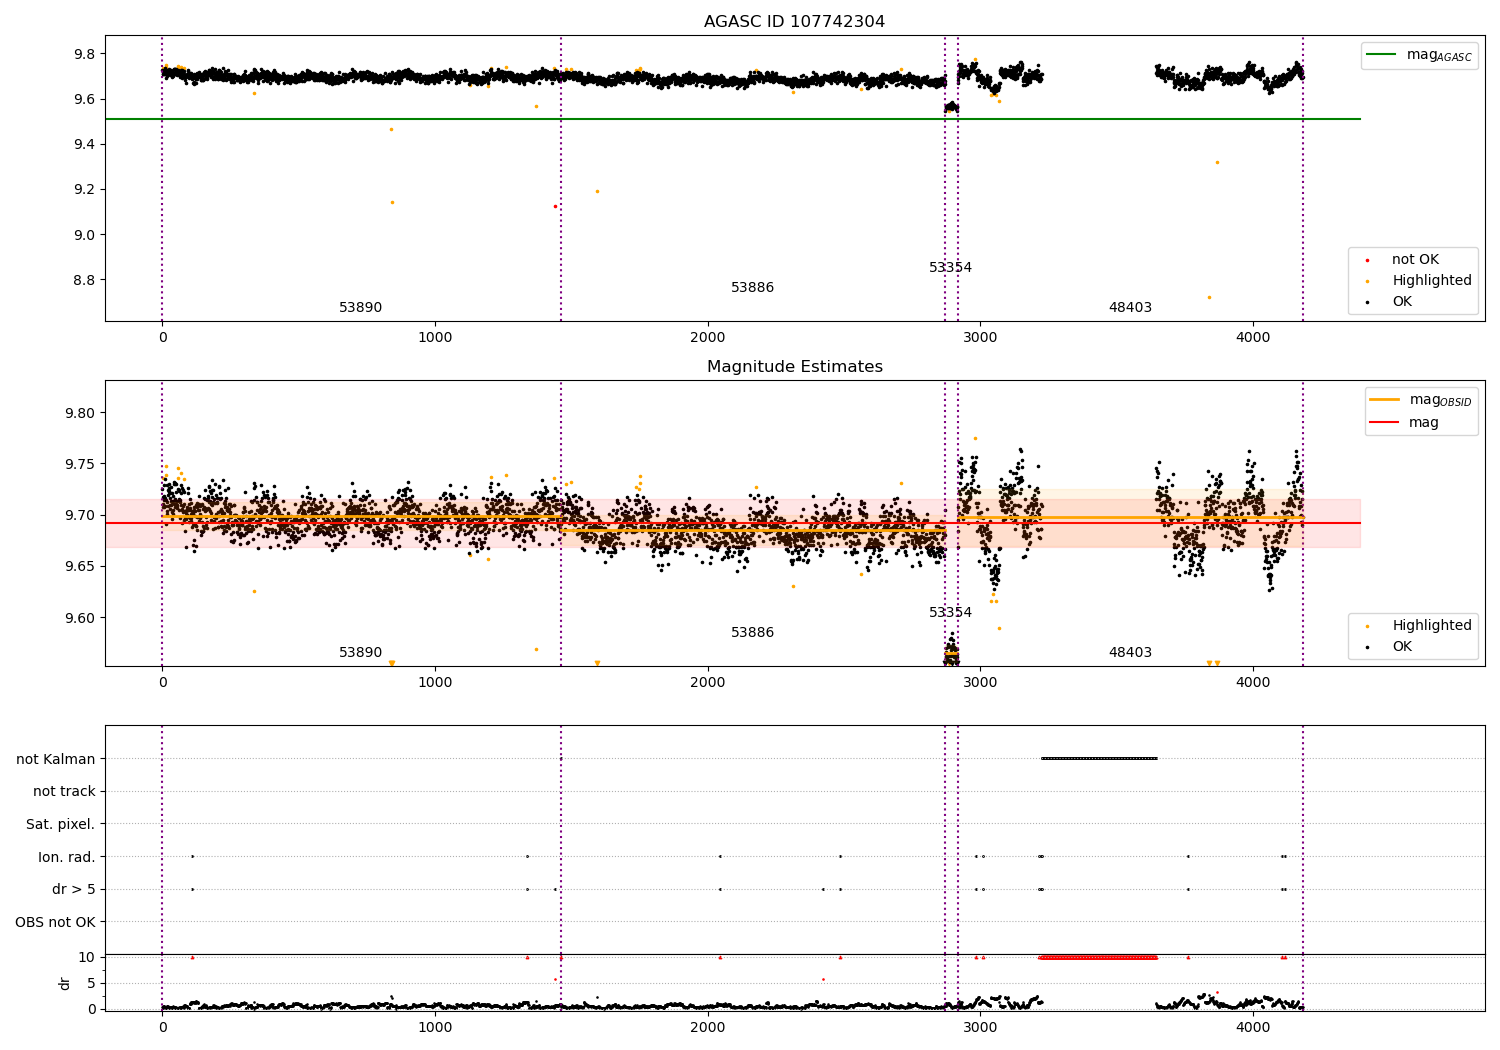
Task: Click the tick label 10 on the dr axis
Action: click(87, 957)
